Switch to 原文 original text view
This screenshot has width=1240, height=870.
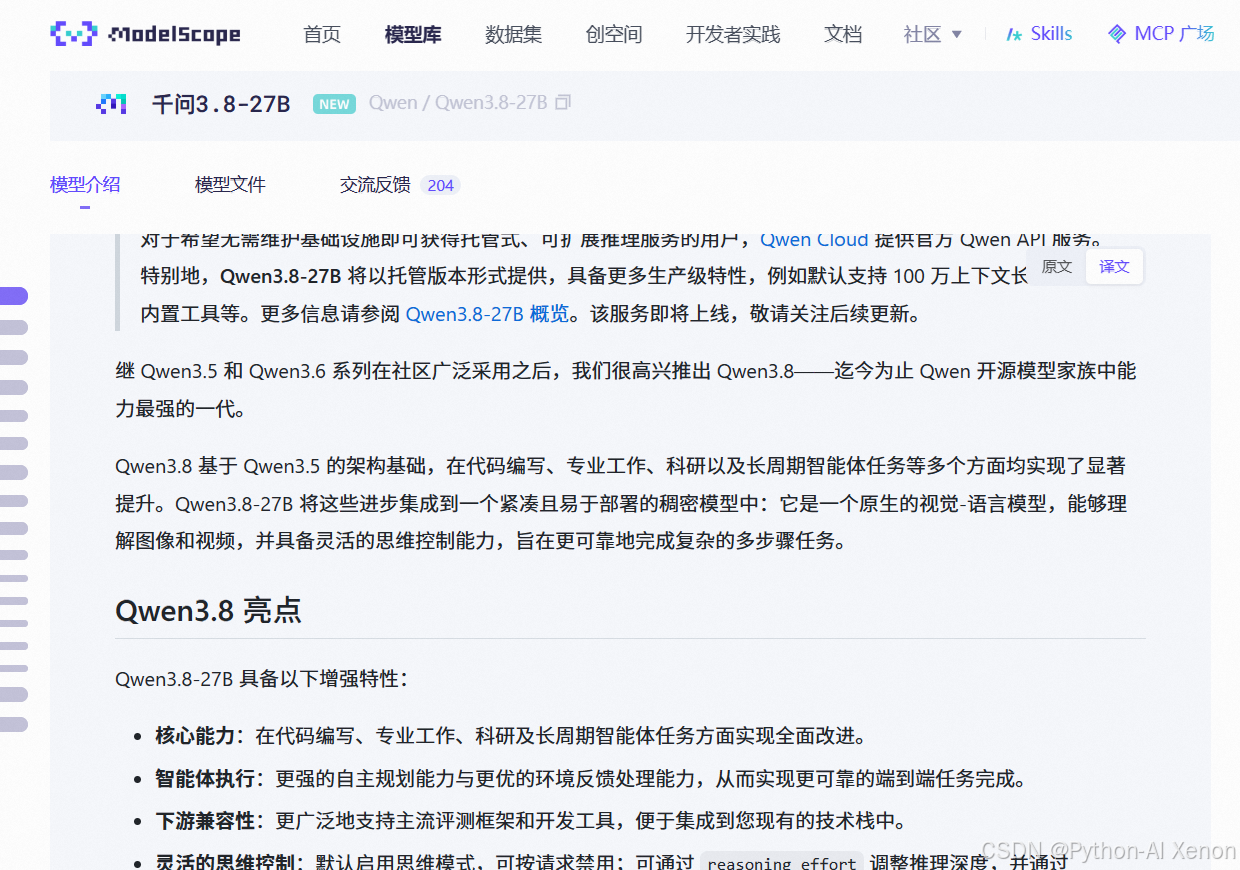pos(1057,267)
